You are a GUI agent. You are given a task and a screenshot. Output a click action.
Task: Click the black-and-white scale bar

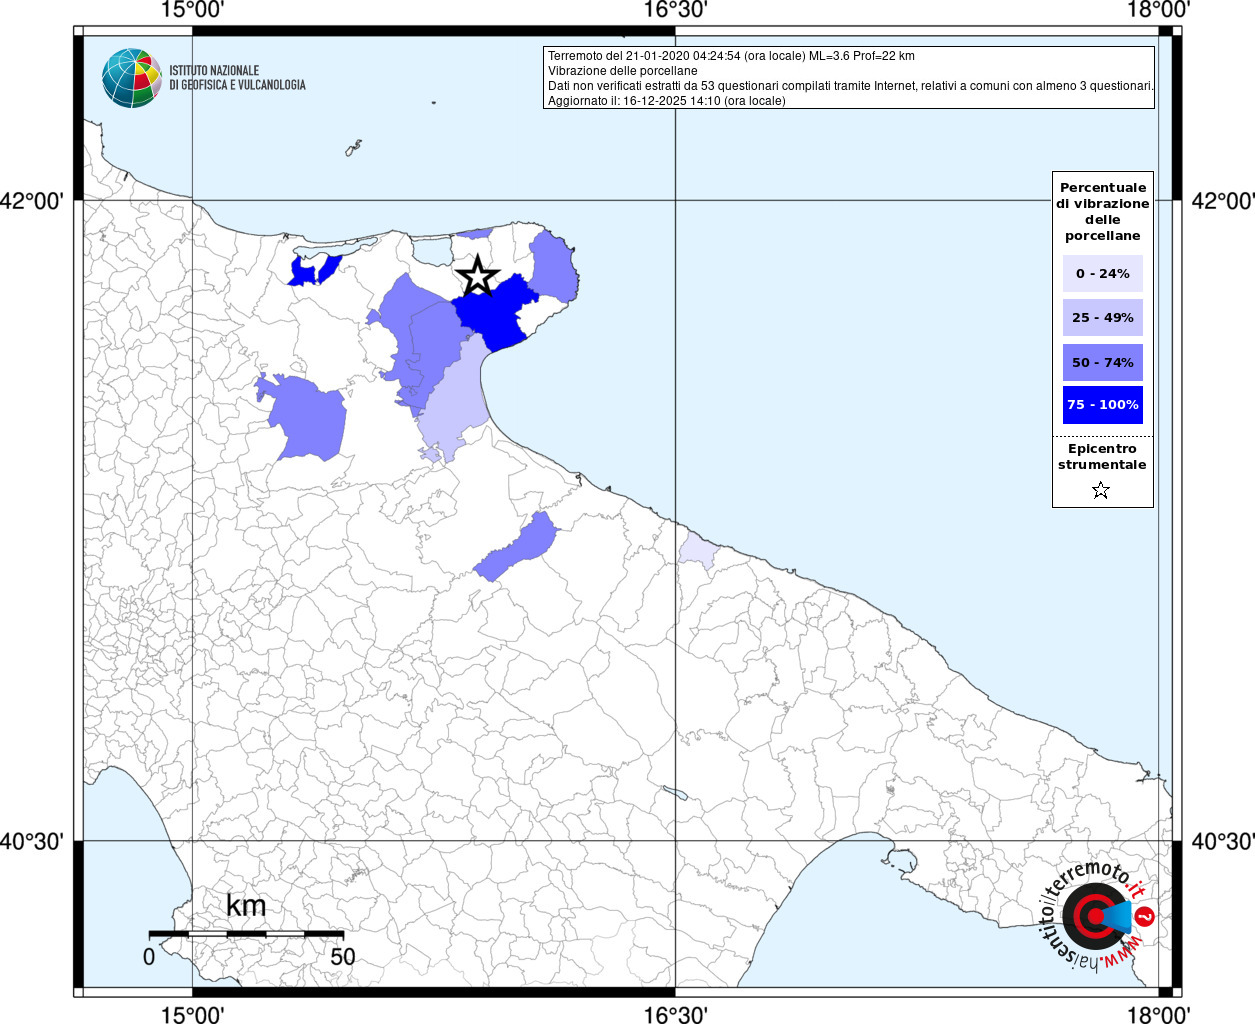246,934
